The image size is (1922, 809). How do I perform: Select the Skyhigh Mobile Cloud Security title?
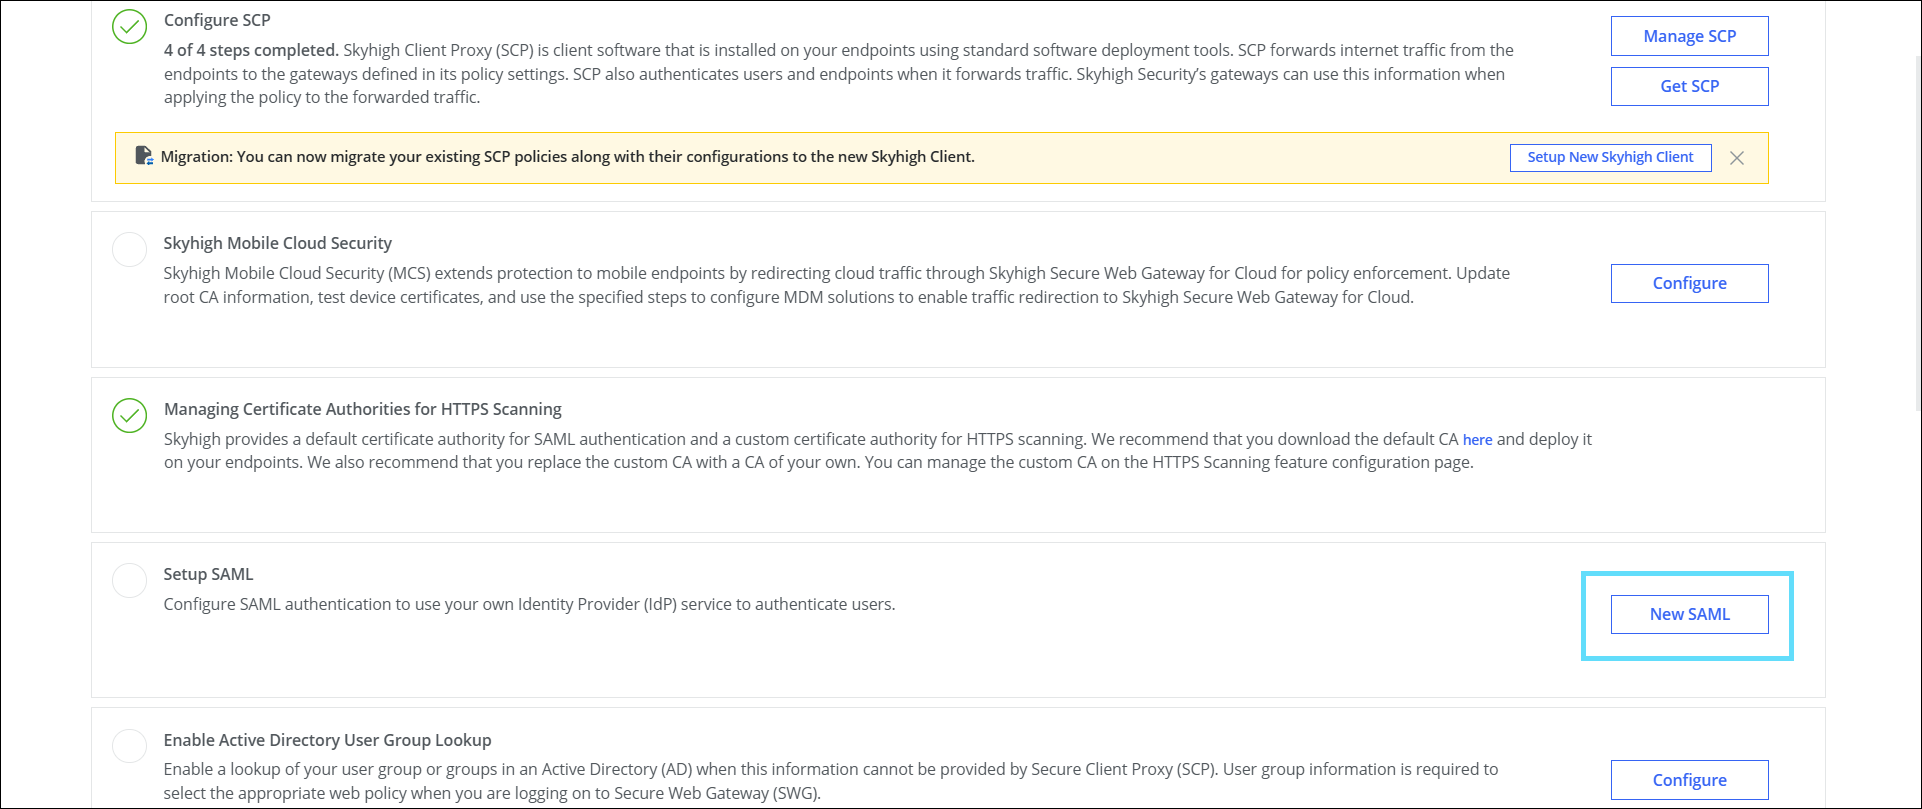[278, 243]
